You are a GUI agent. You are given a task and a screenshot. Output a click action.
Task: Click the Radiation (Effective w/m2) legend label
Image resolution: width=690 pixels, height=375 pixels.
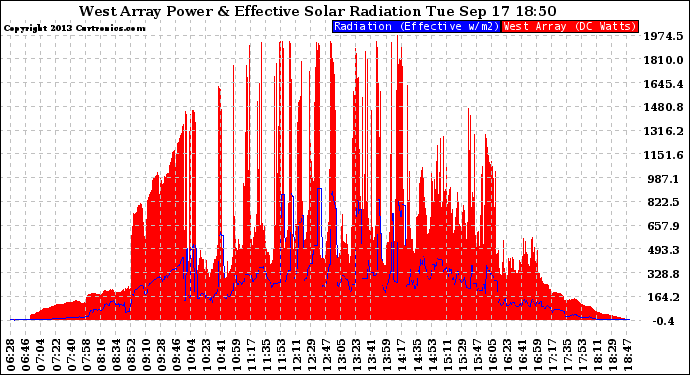416,26
